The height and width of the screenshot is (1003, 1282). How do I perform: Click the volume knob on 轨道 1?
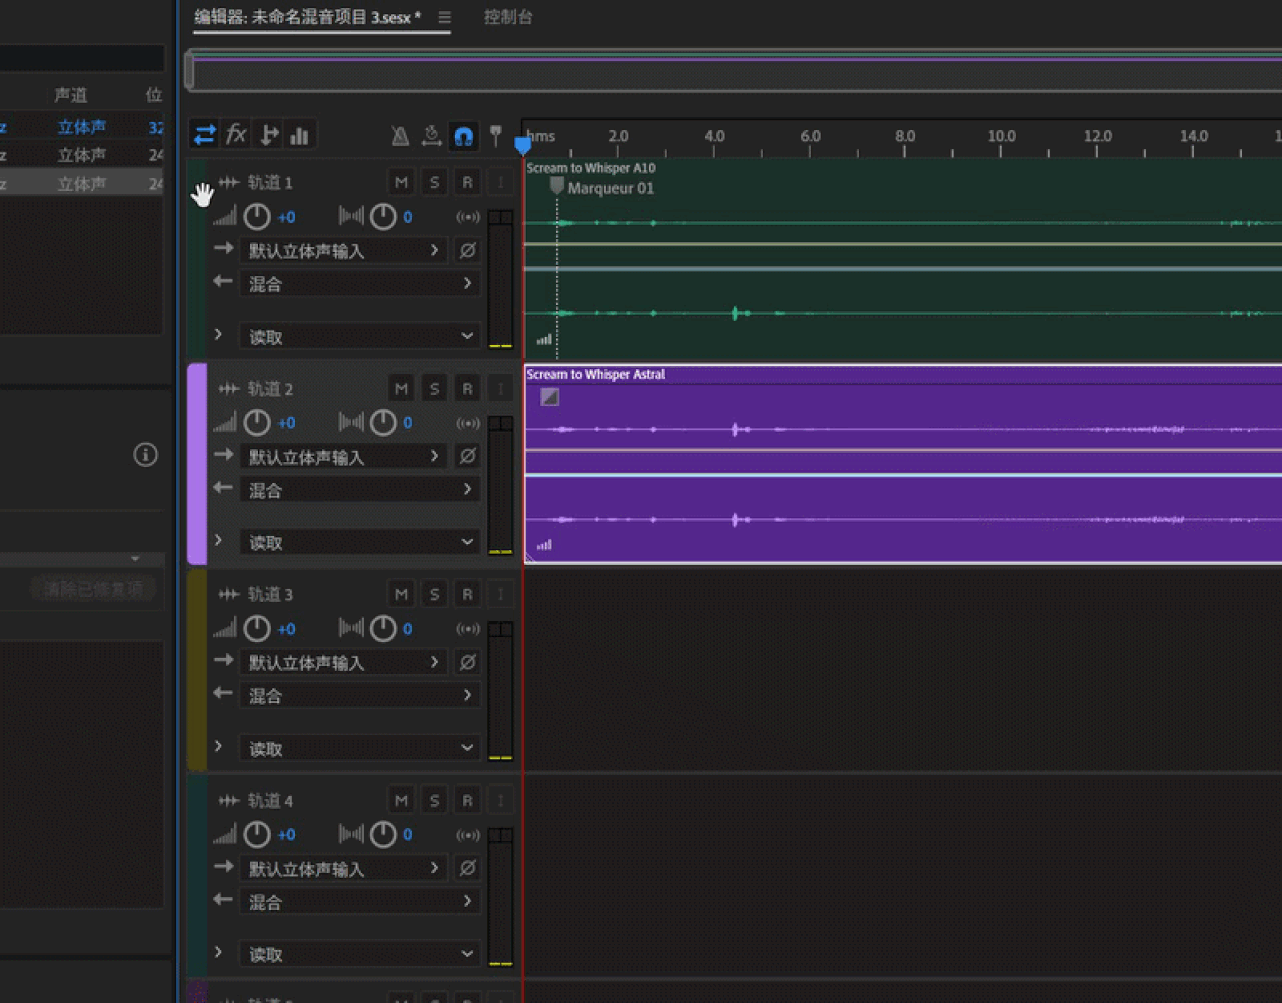(x=257, y=216)
